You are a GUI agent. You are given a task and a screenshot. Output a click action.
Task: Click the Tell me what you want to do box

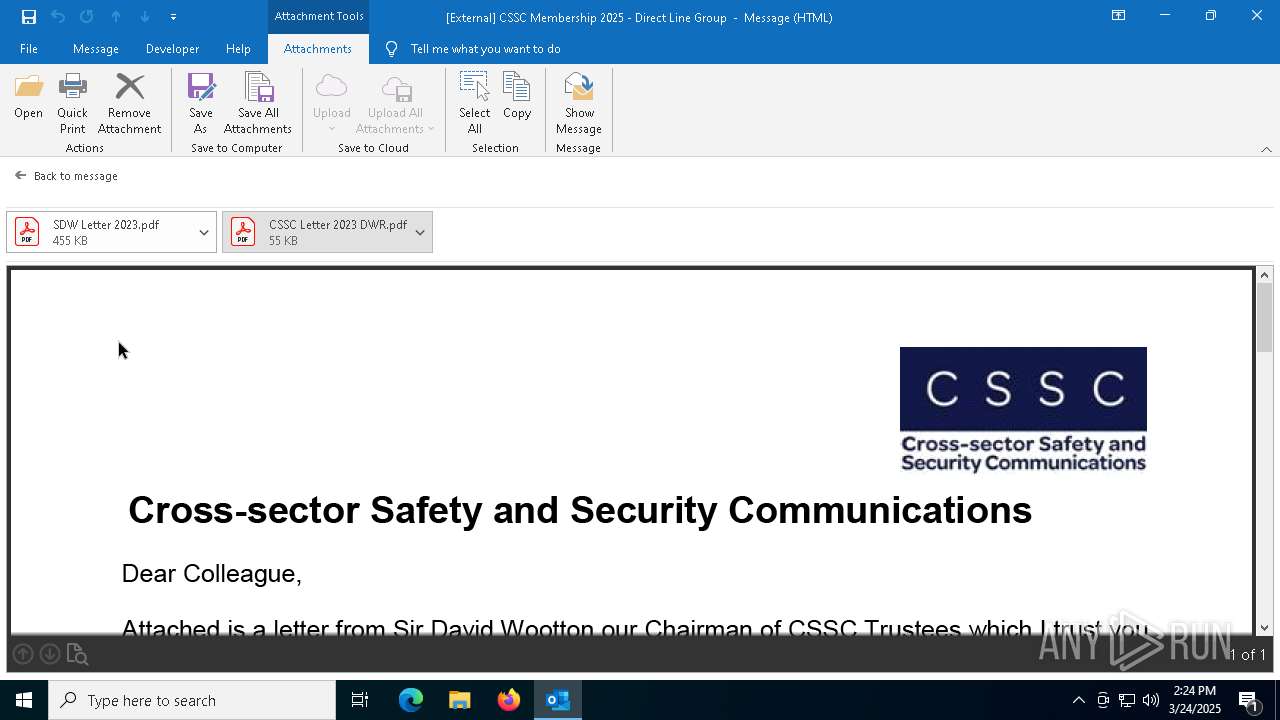pyautogui.click(x=485, y=49)
